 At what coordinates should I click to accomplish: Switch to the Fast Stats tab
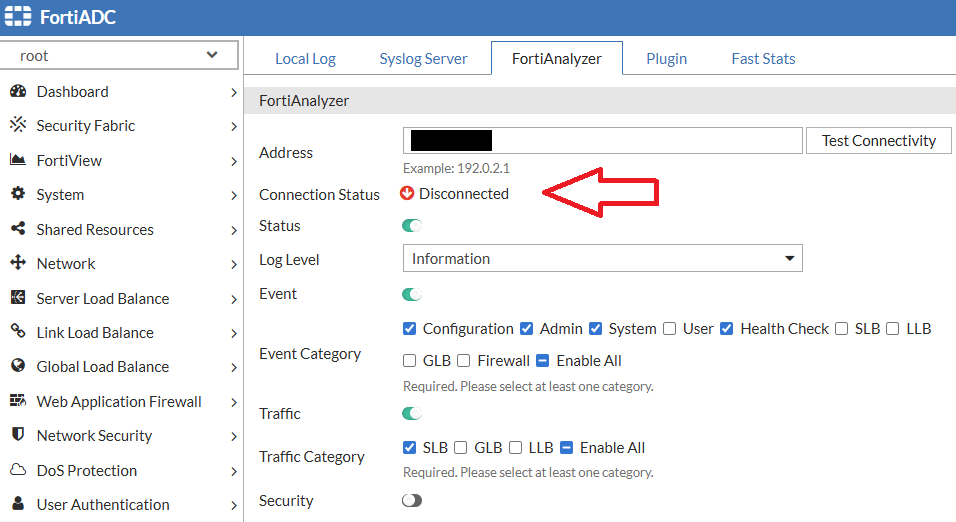click(x=763, y=59)
